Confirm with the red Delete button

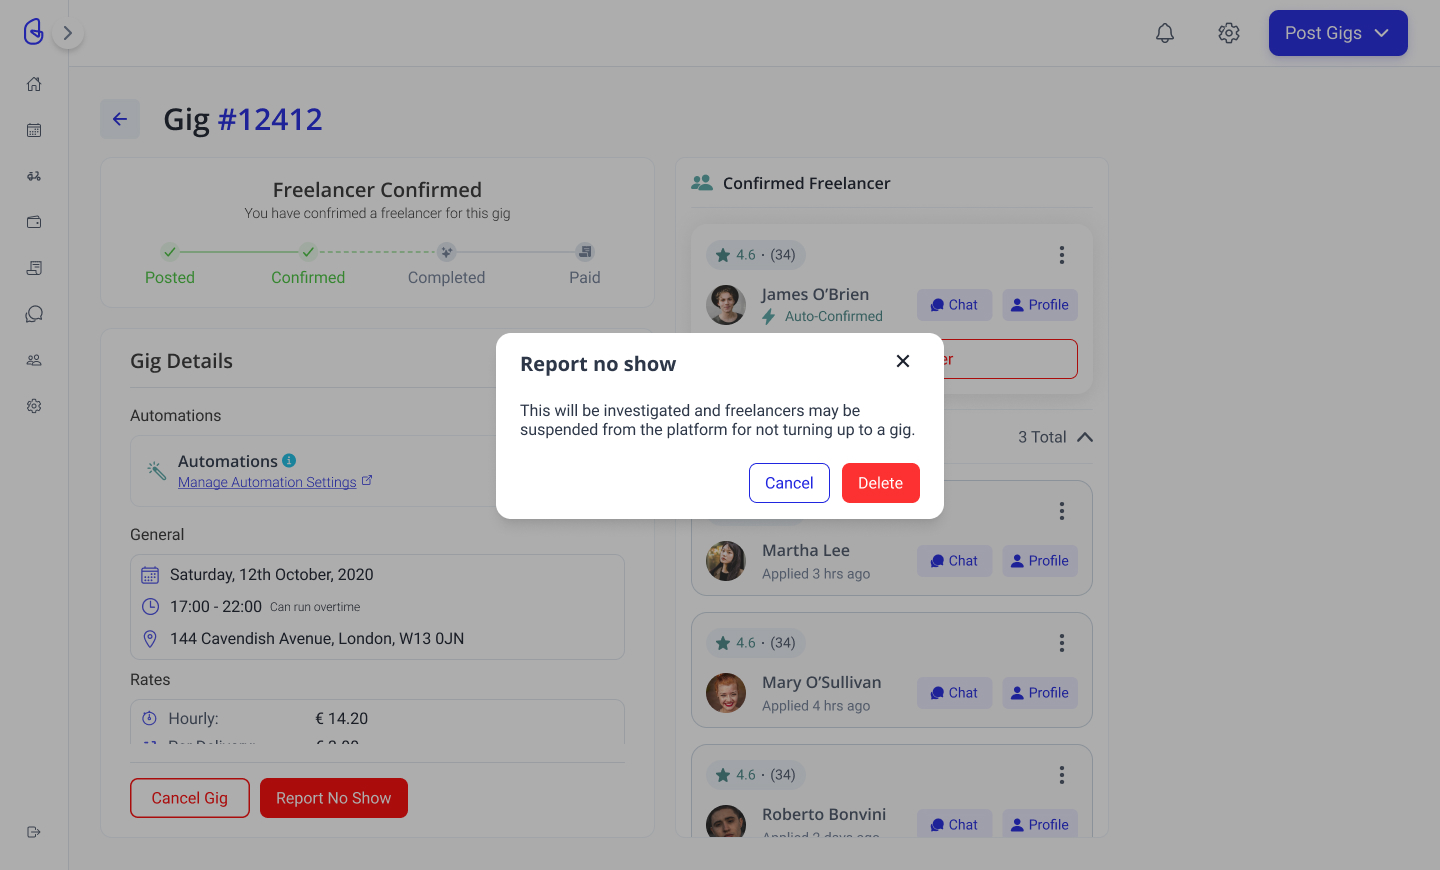880,483
